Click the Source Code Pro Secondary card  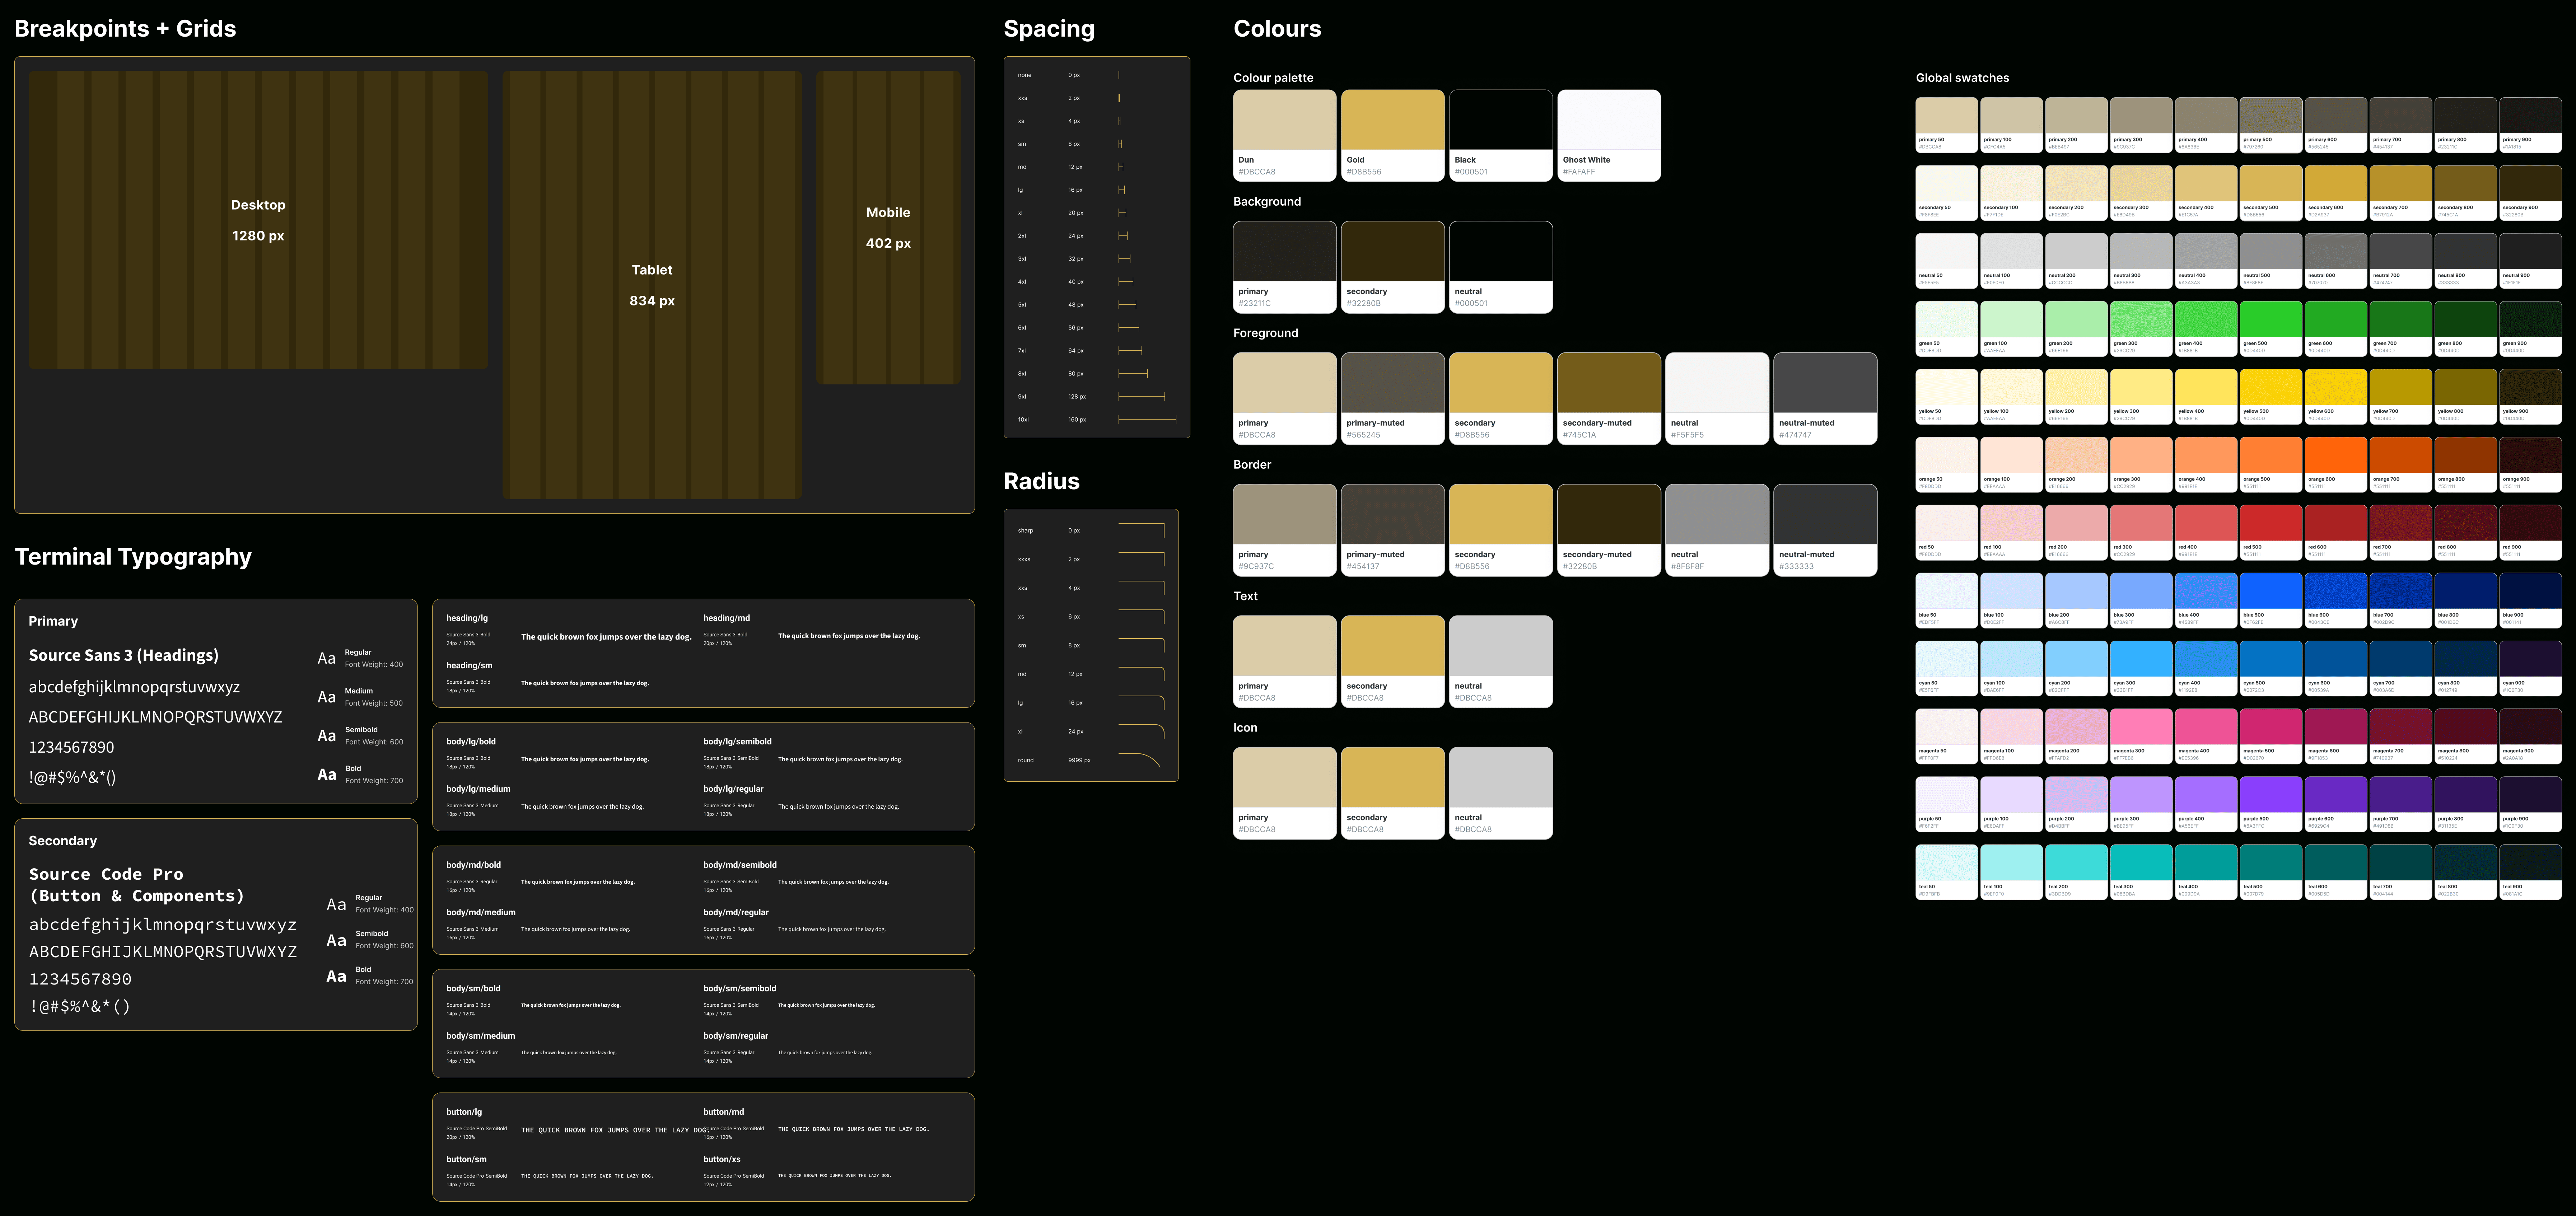[x=216, y=925]
